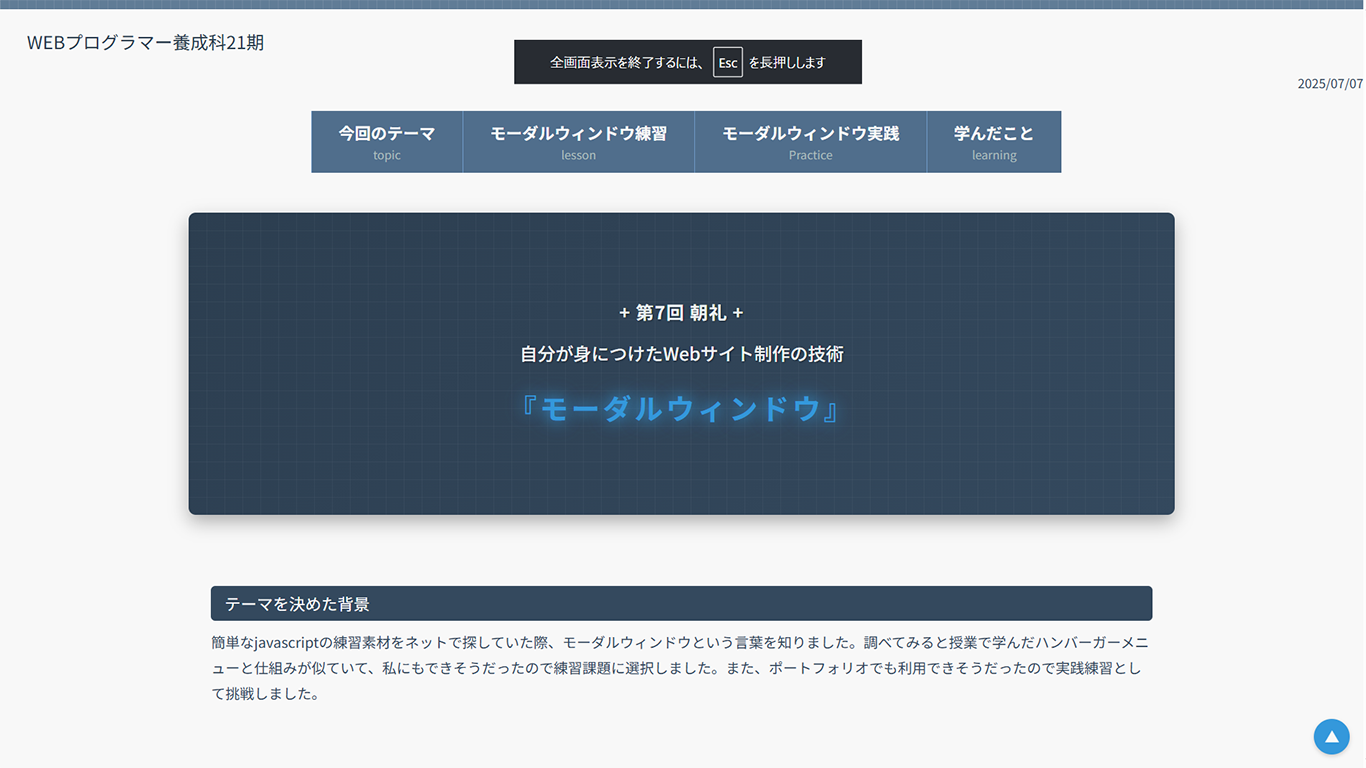Click the blue scroll-to-top arrow button

tap(1331, 737)
